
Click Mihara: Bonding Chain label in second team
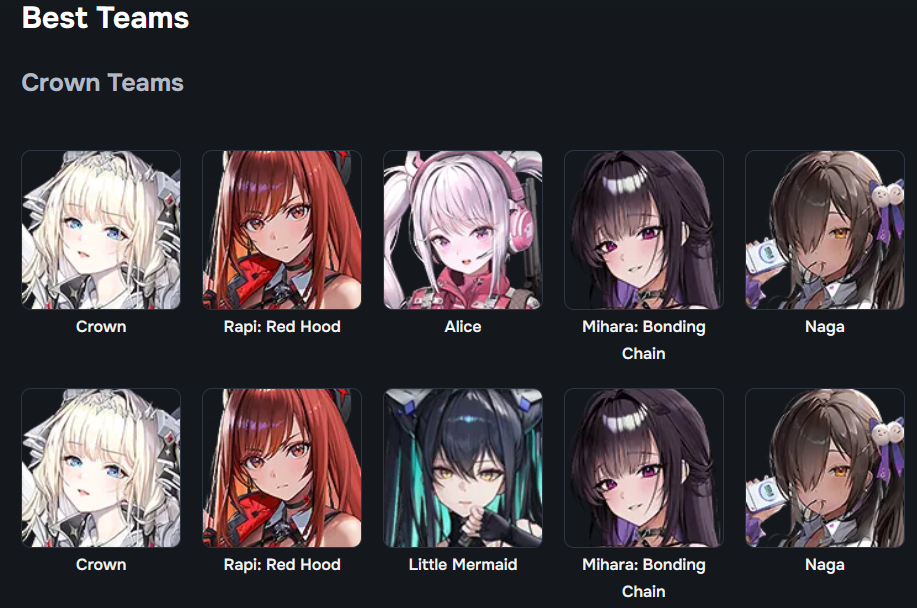coord(644,578)
